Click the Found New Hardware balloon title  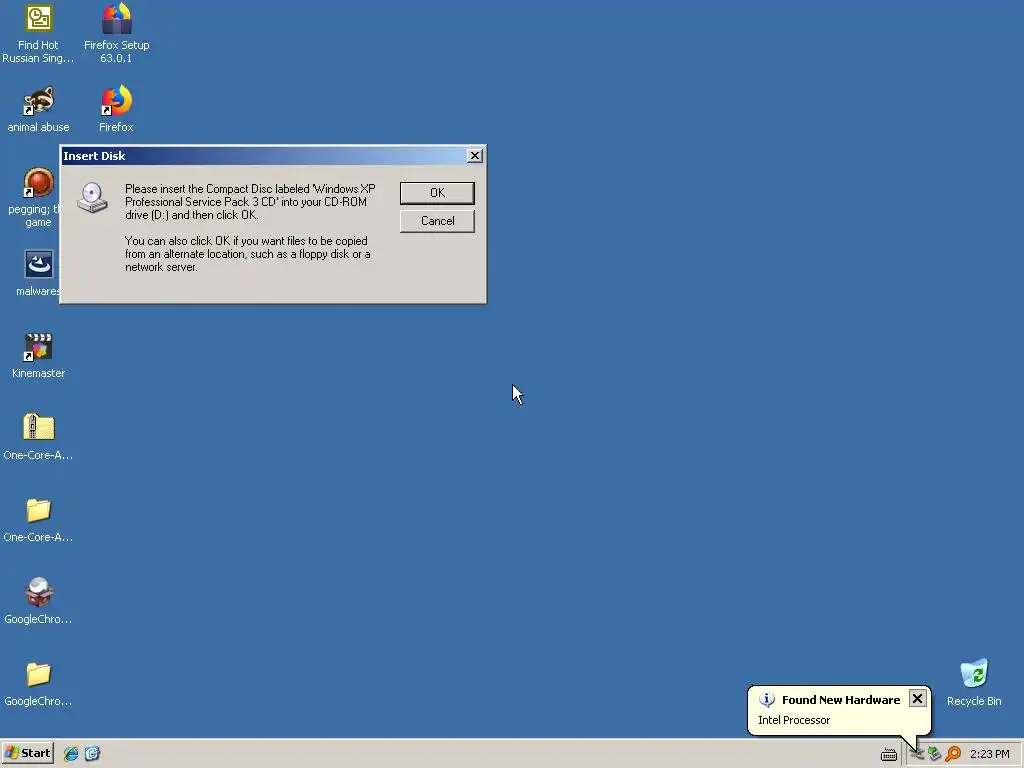pos(840,700)
